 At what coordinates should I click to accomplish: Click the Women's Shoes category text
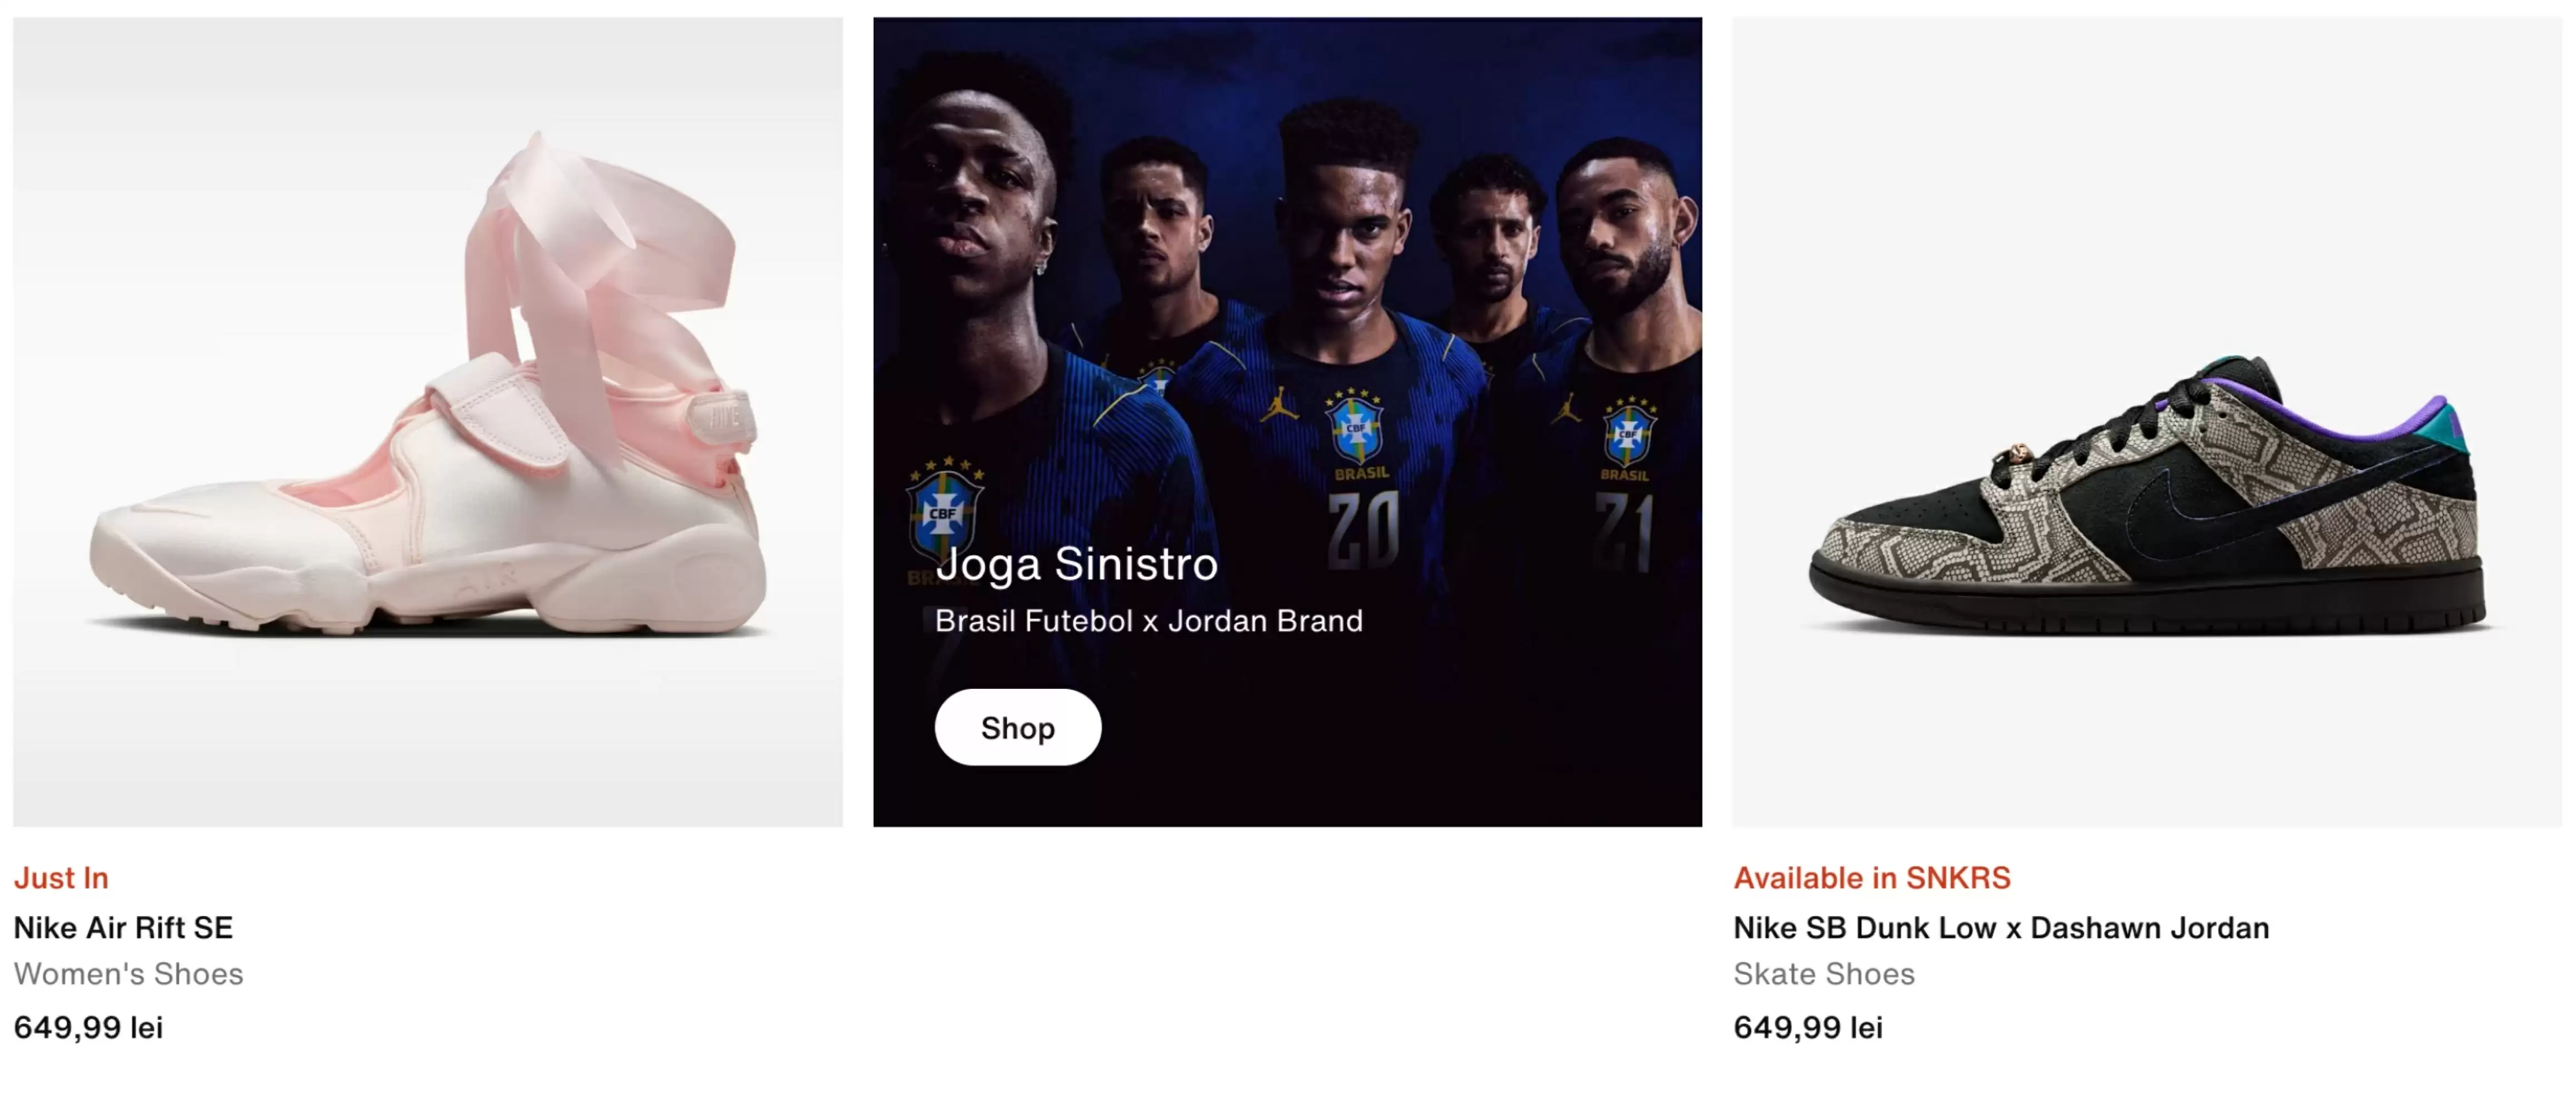(x=128, y=973)
